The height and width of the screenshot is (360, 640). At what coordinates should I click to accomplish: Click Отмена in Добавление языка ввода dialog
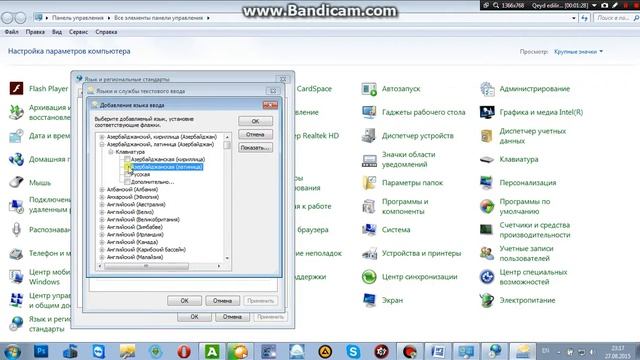tap(256, 134)
